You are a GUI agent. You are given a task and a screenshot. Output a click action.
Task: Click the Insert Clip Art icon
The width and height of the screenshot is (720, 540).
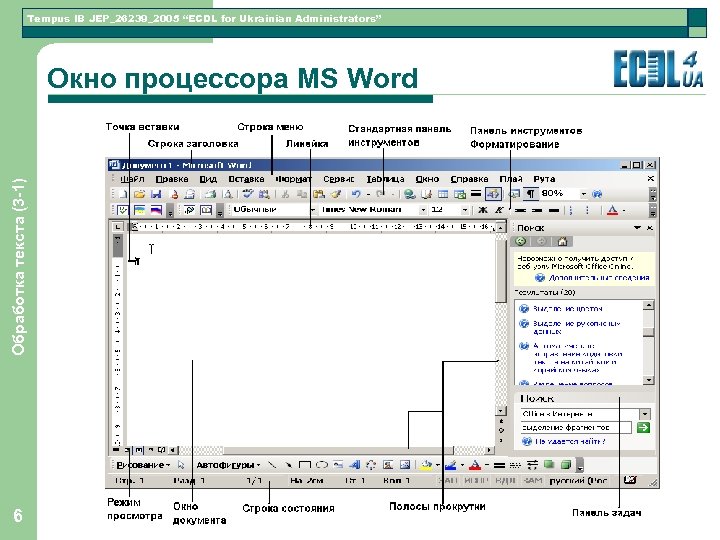[388, 465]
